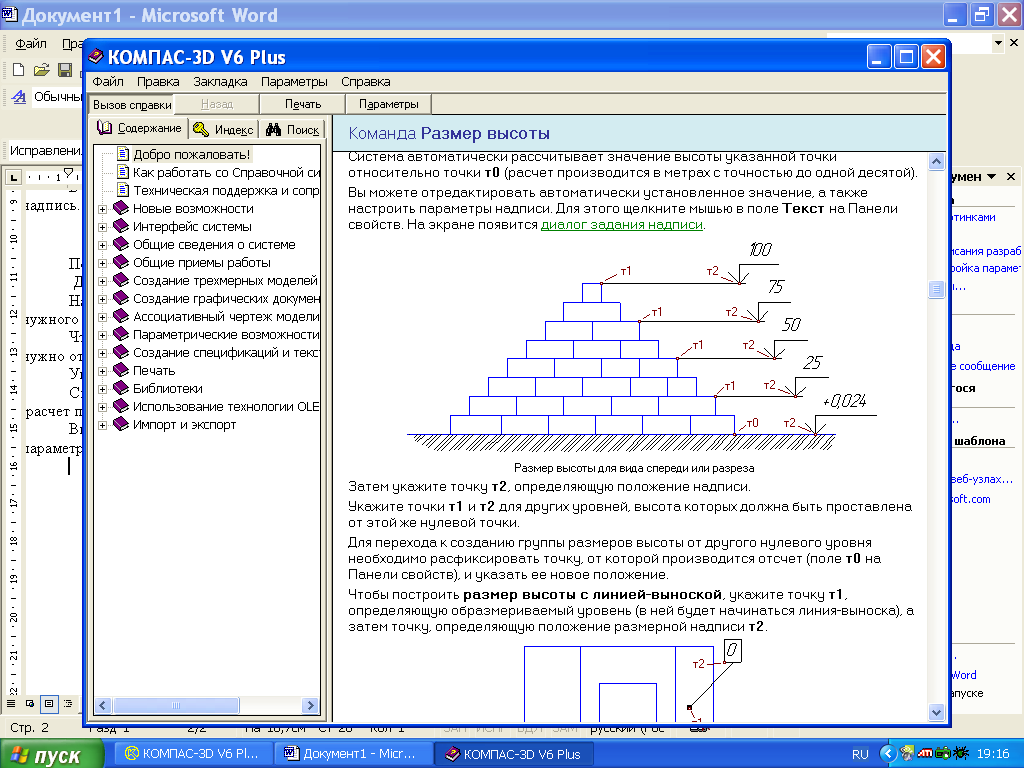Click the help content scroll down arrow

(936, 712)
